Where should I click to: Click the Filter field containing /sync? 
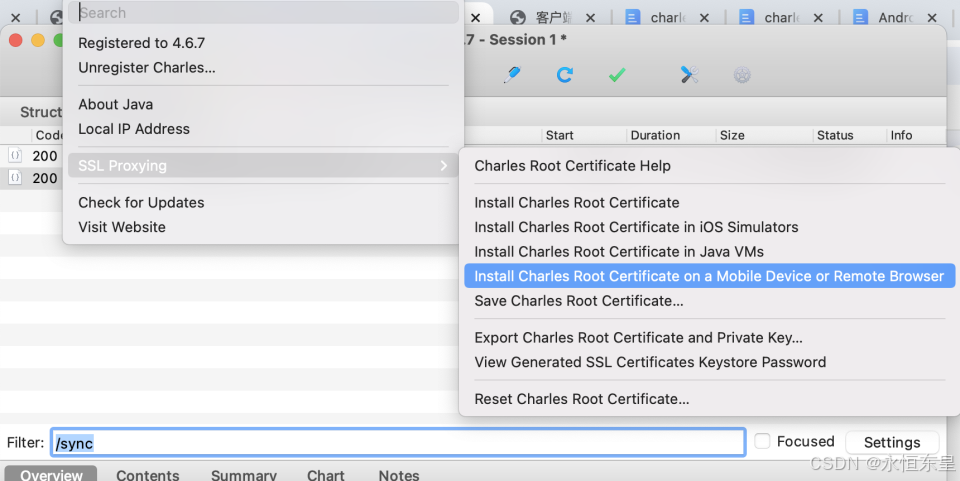click(x=398, y=442)
